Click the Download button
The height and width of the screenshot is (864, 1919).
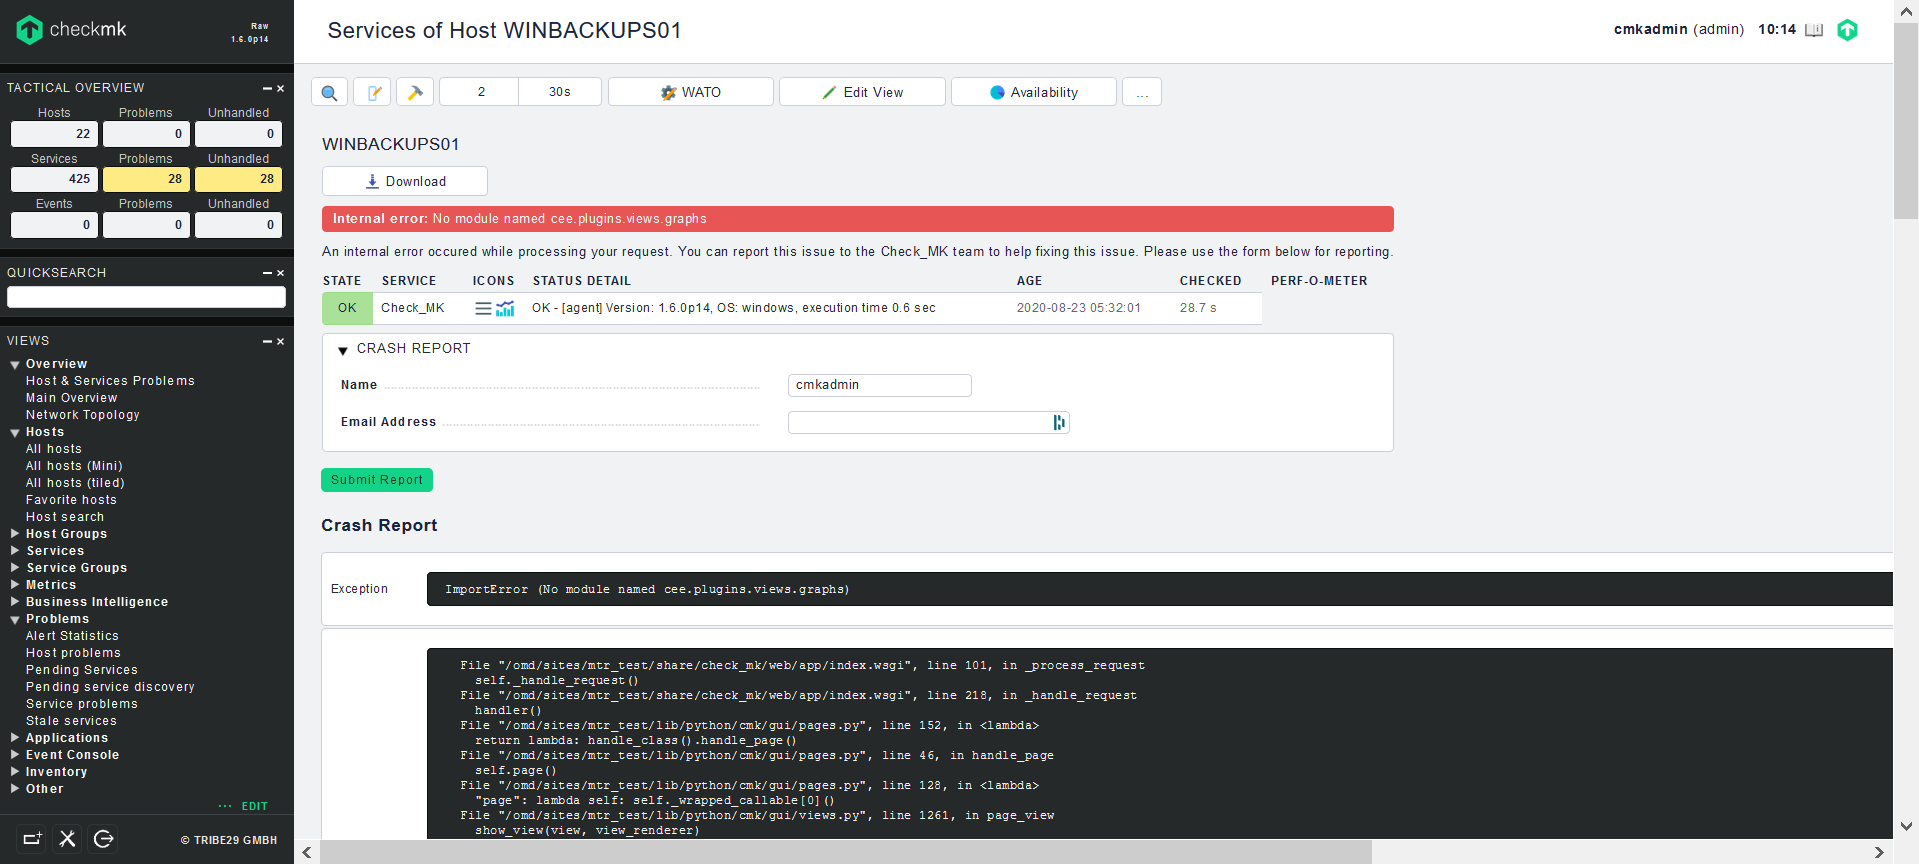(x=404, y=181)
